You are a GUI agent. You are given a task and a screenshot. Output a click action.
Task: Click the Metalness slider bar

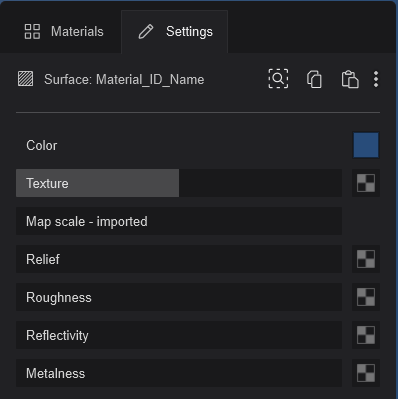tap(179, 373)
